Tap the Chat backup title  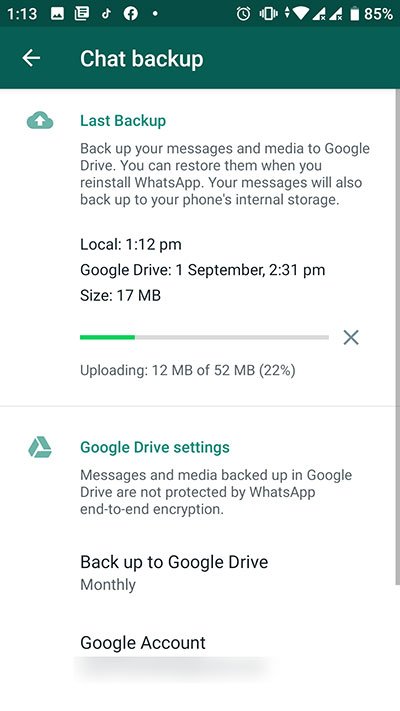tap(142, 59)
